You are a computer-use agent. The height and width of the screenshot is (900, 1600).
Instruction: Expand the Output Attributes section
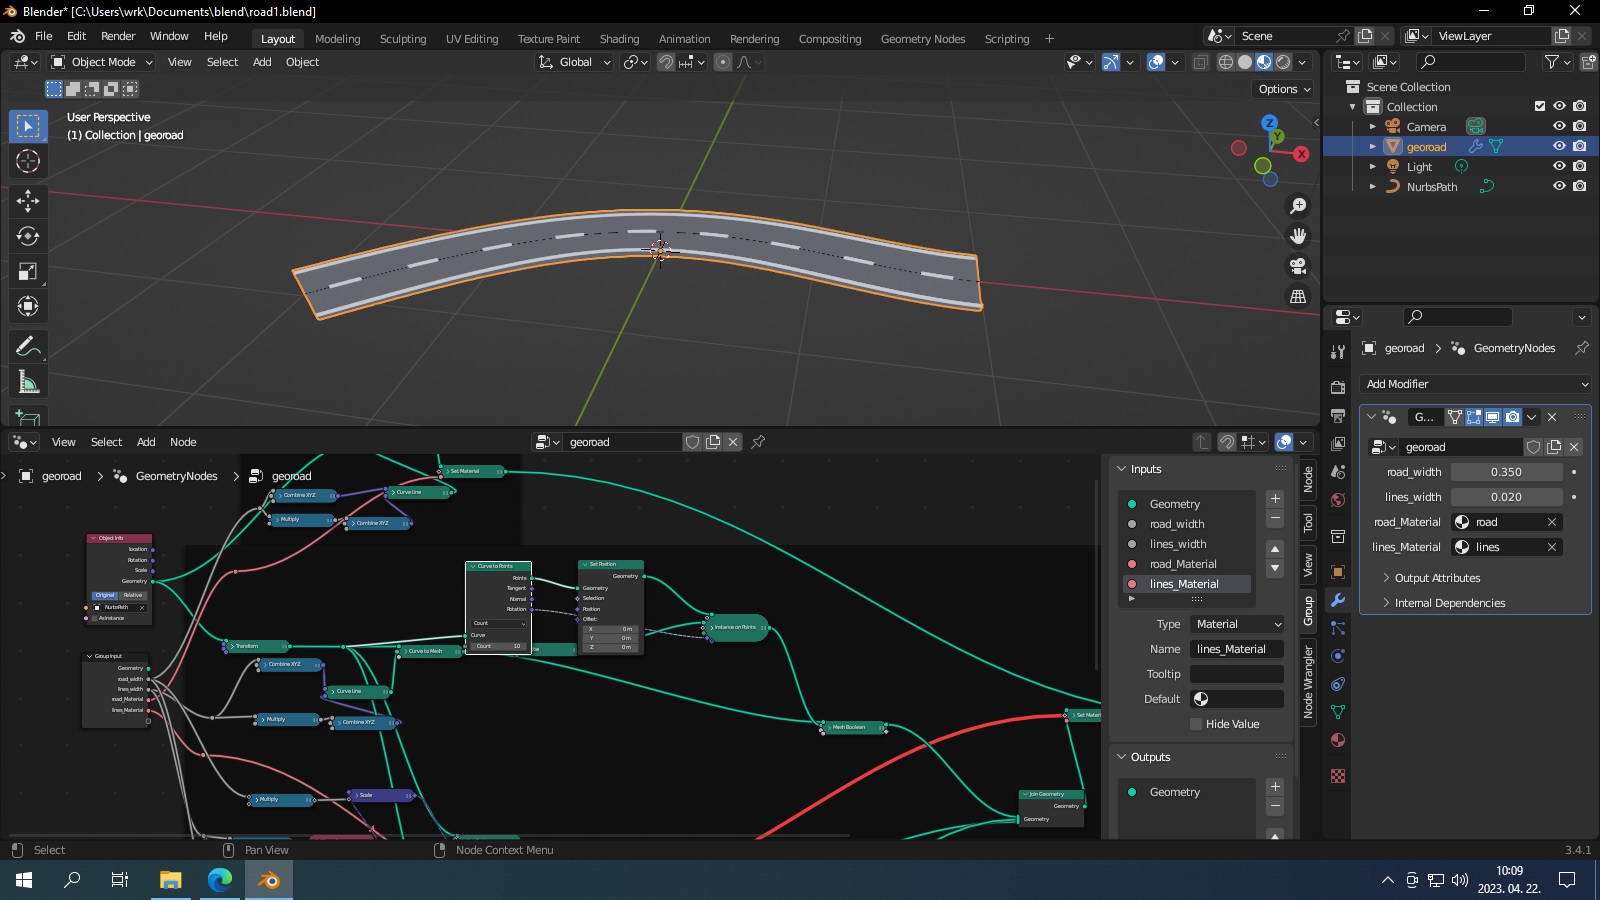[x=1437, y=578]
